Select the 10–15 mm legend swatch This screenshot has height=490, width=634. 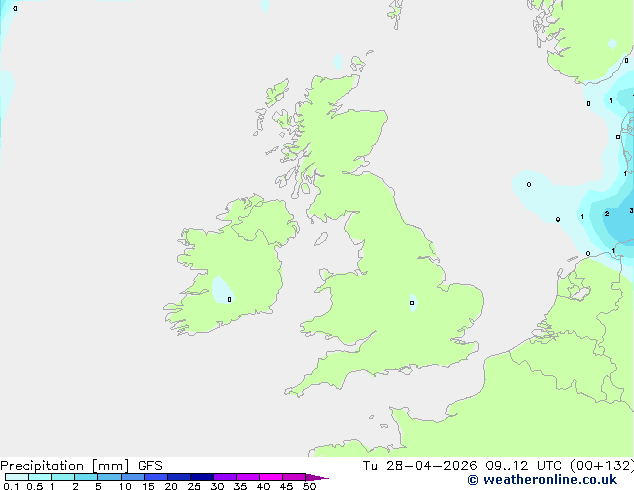[132, 477]
